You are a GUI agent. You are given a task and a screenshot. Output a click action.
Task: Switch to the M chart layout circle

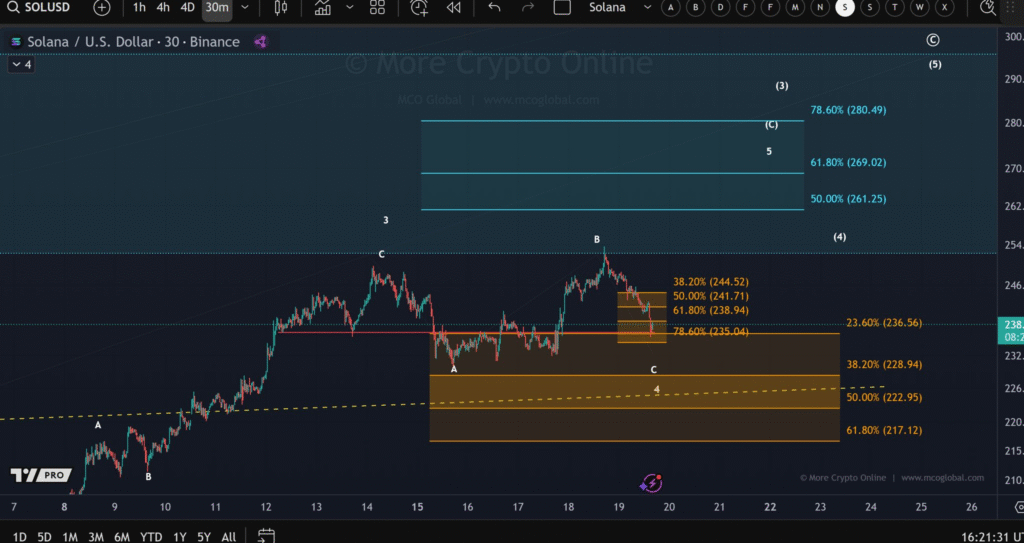(795, 7)
